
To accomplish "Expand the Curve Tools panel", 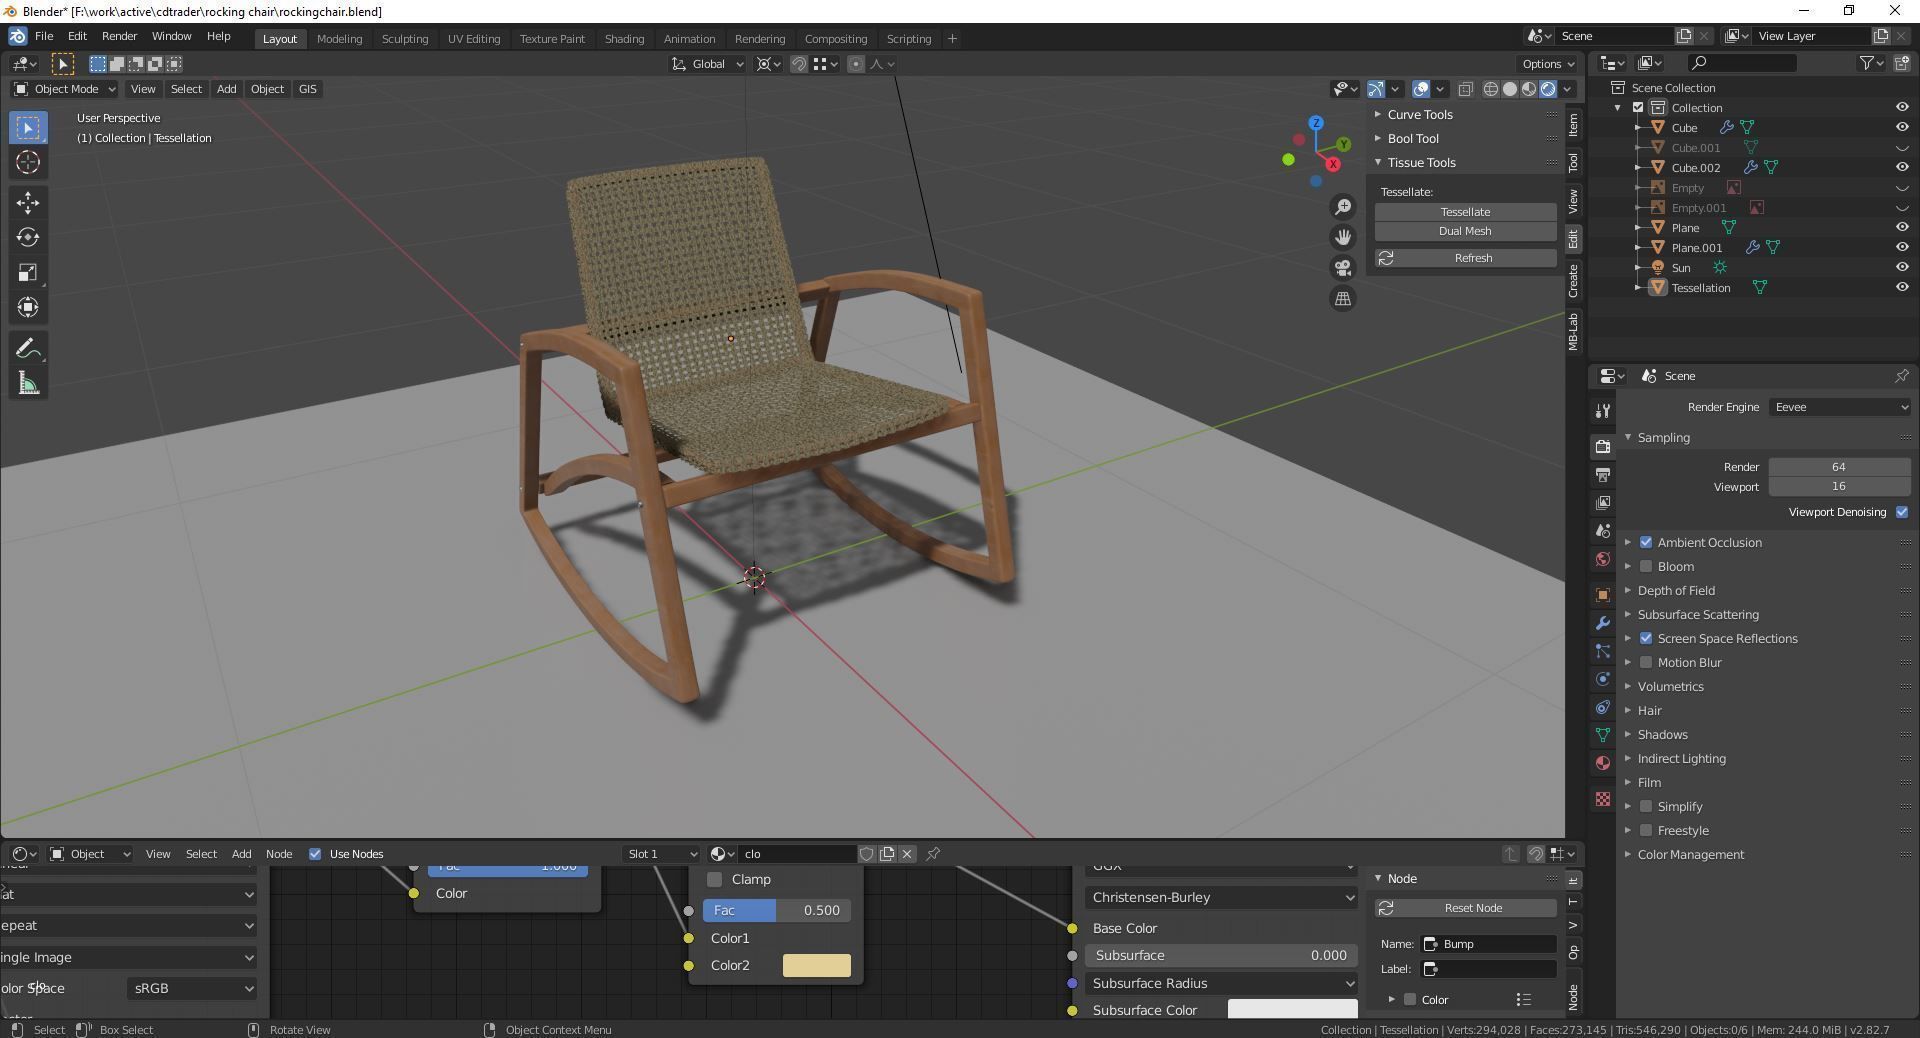I will (x=1420, y=115).
